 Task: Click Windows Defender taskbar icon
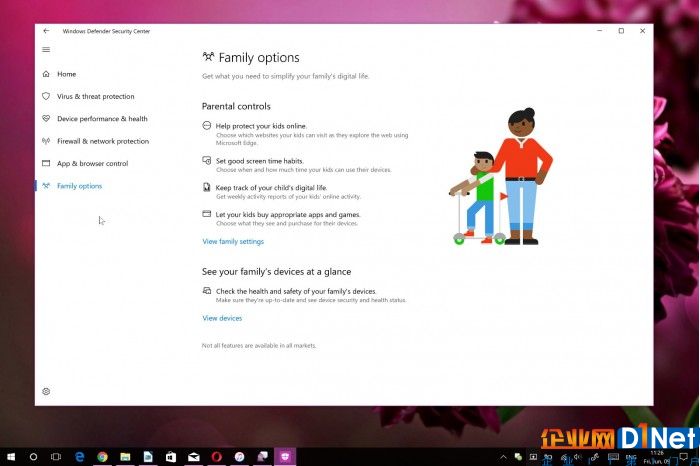pyautogui.click(x=285, y=457)
